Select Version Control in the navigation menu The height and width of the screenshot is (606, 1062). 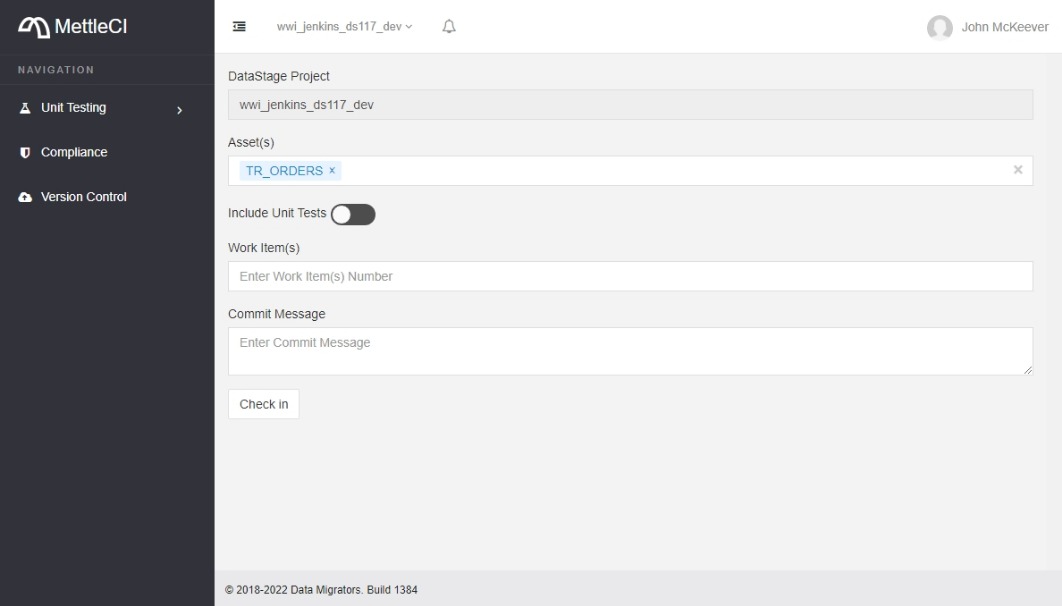(85, 196)
